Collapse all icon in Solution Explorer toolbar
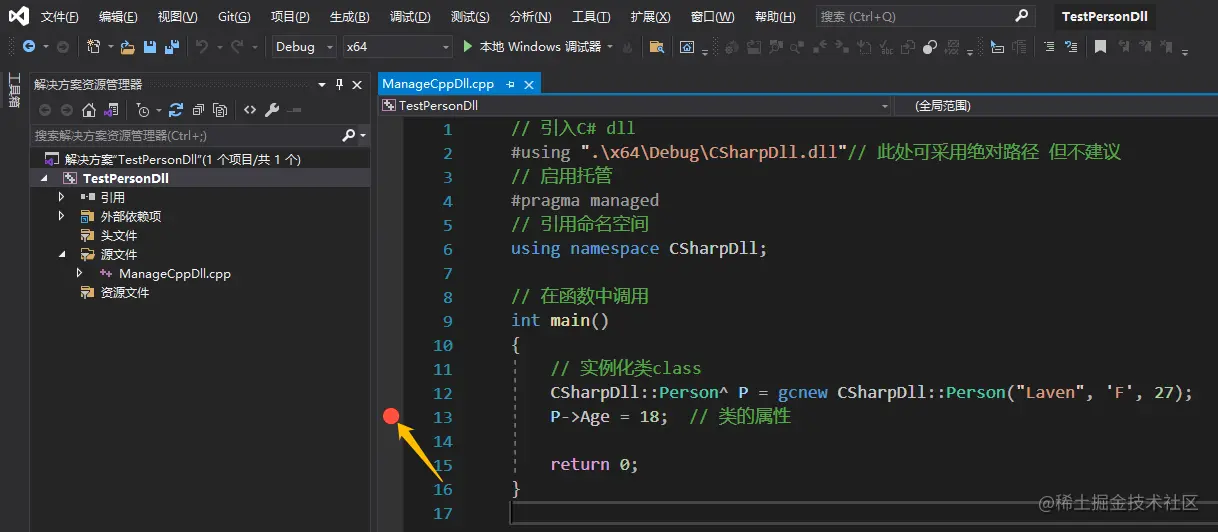 [x=198, y=110]
